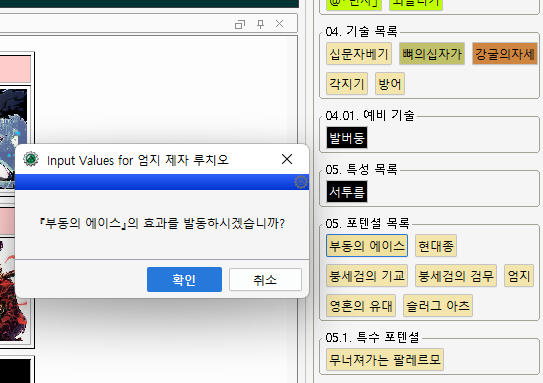Screen dimensions: 543x383
Task: Click the 05. 포텐셜 목록 group label
Action: [367, 223]
